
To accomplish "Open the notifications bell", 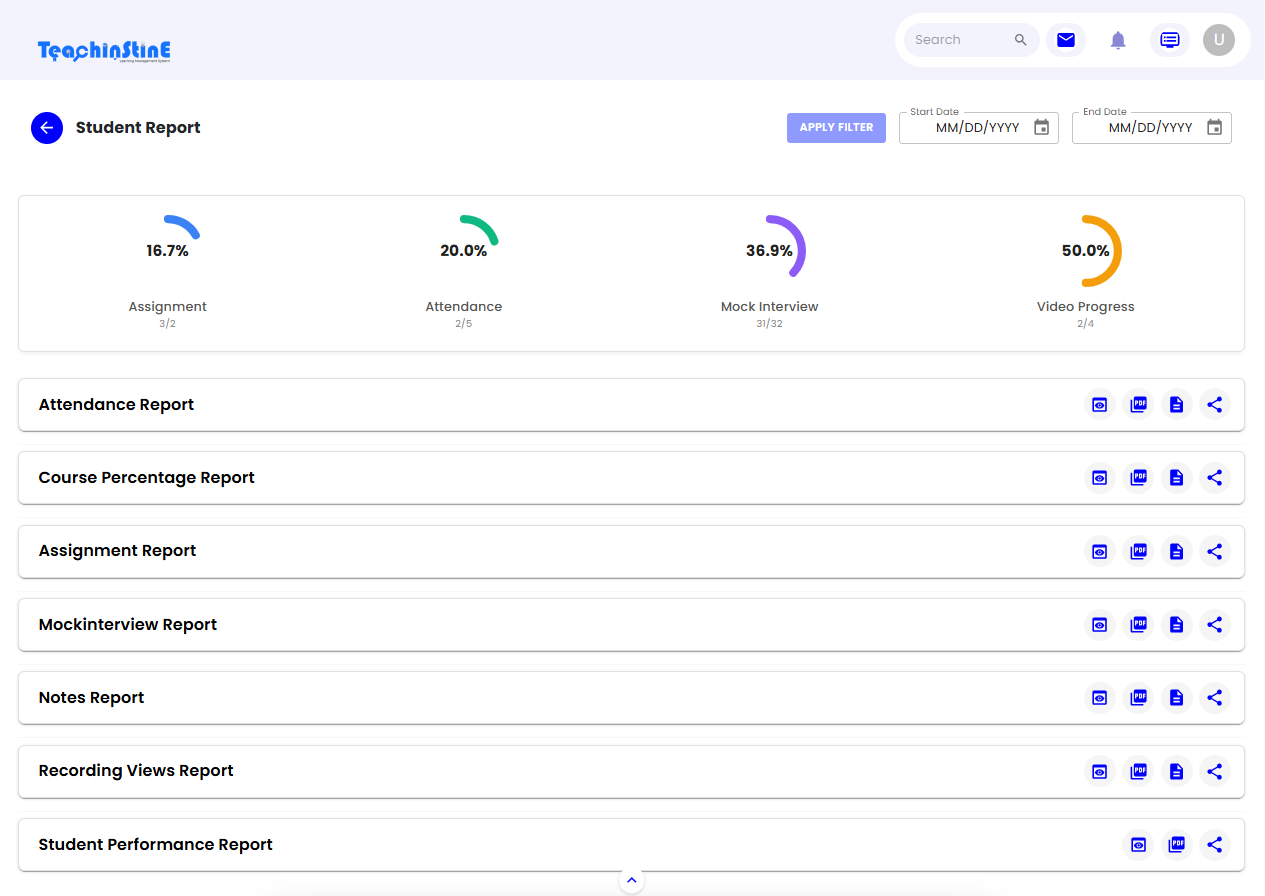I will point(1118,40).
